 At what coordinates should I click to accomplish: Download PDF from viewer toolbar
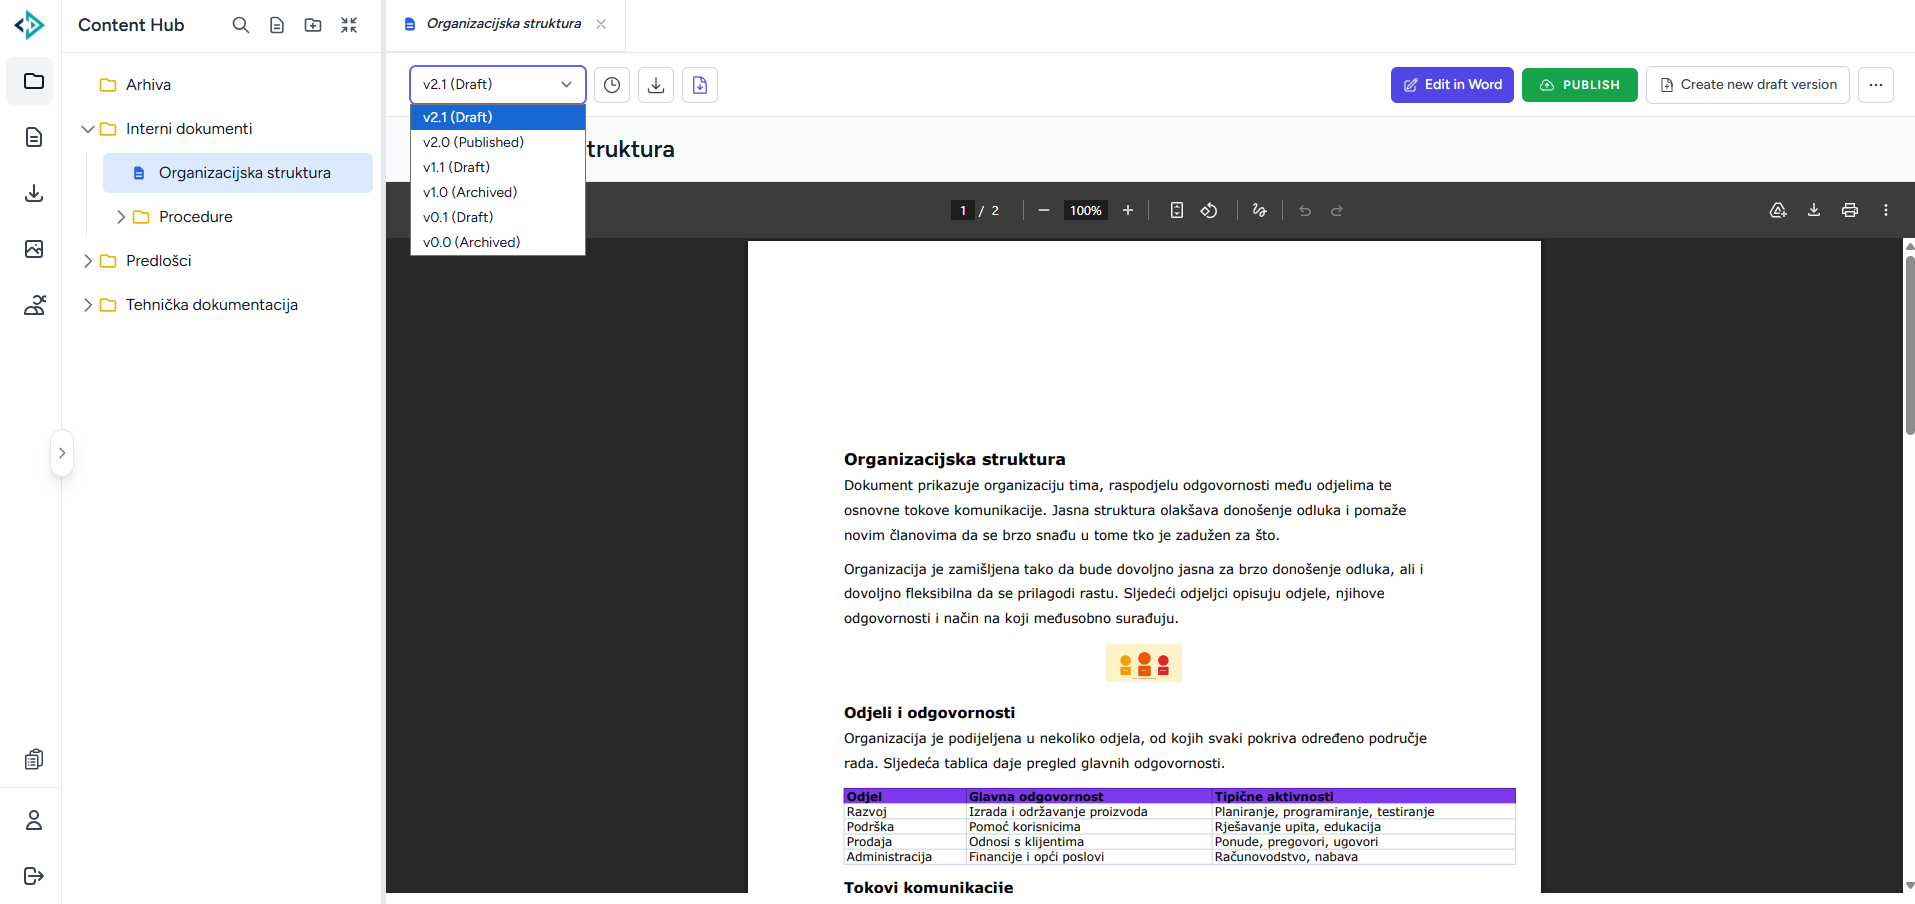click(x=1814, y=210)
